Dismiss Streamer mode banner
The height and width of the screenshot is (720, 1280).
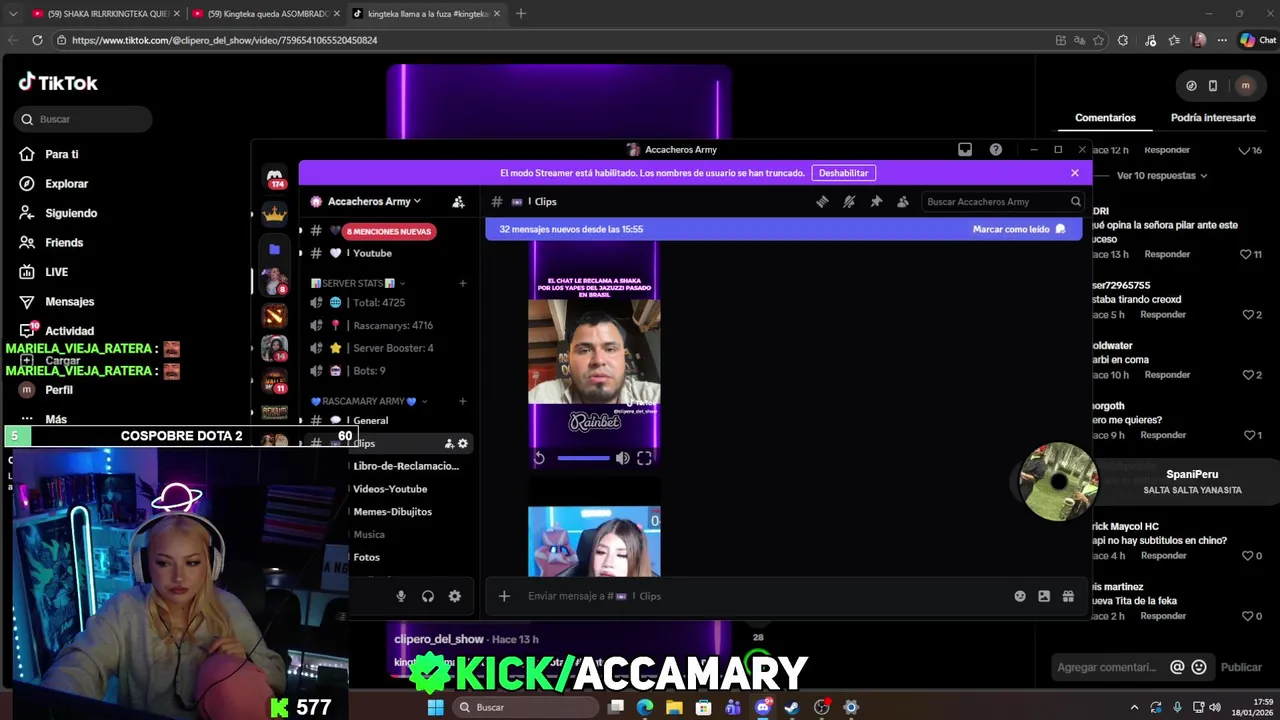pos(1075,173)
